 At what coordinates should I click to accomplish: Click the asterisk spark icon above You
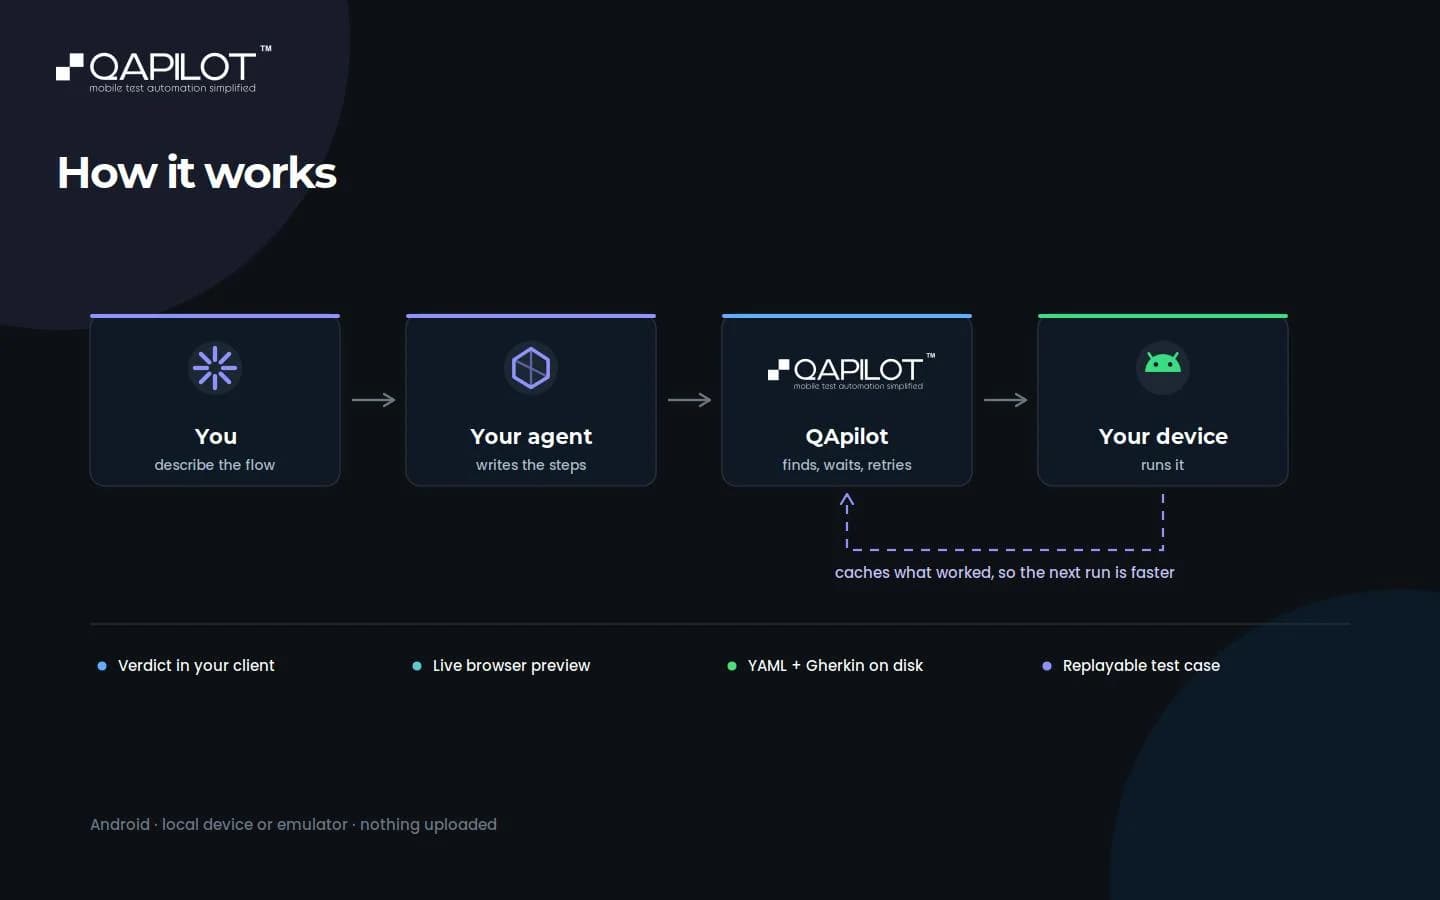215,368
